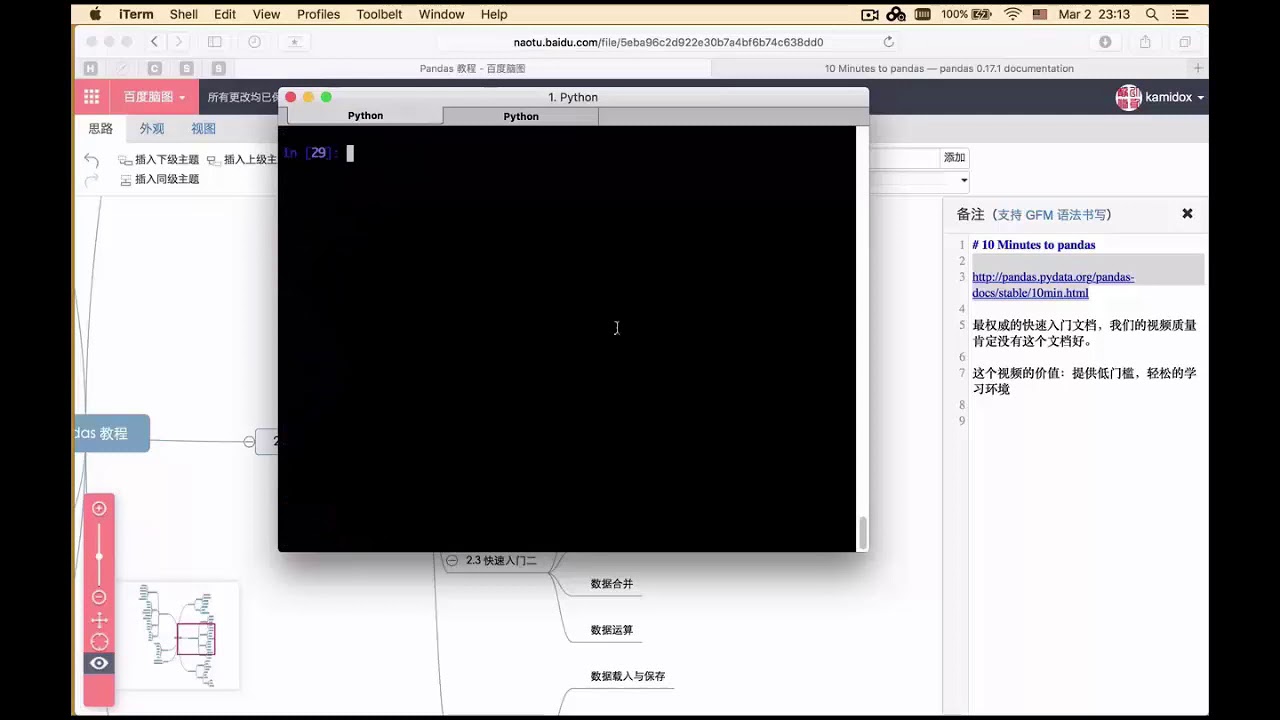This screenshot has width=1280, height=720.
Task: Select the 数据载入与保存 node
Action: (628, 677)
